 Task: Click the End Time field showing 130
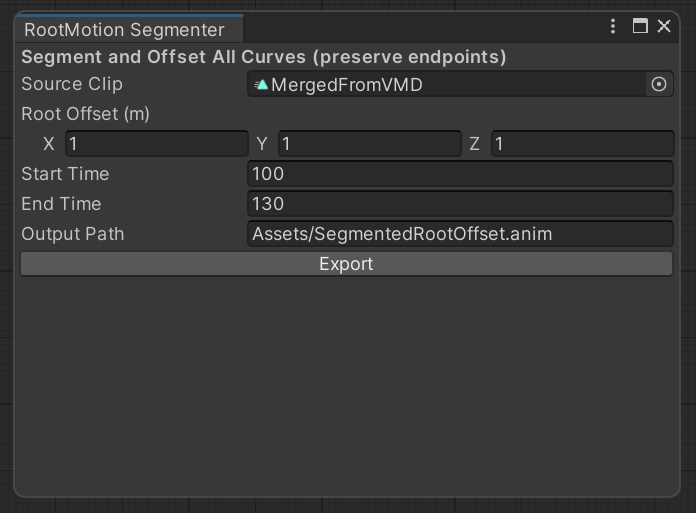pos(460,204)
